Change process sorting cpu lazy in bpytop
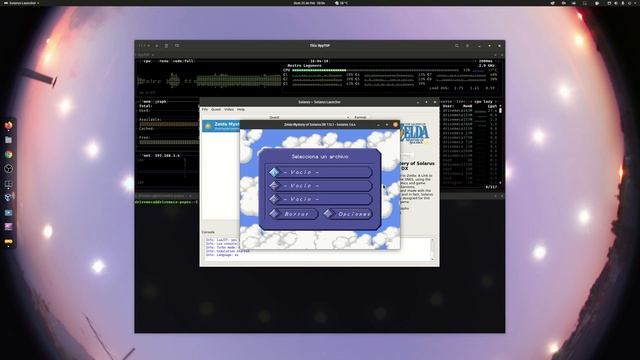Screen dimensions: 640x360 tap(484, 102)
